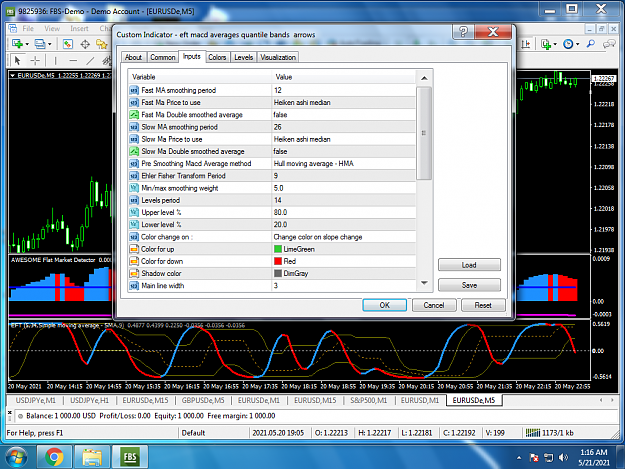The width and height of the screenshot is (625, 469).
Task: Close the Terminal panel with its x
Action: pyautogui.click(x=10, y=412)
